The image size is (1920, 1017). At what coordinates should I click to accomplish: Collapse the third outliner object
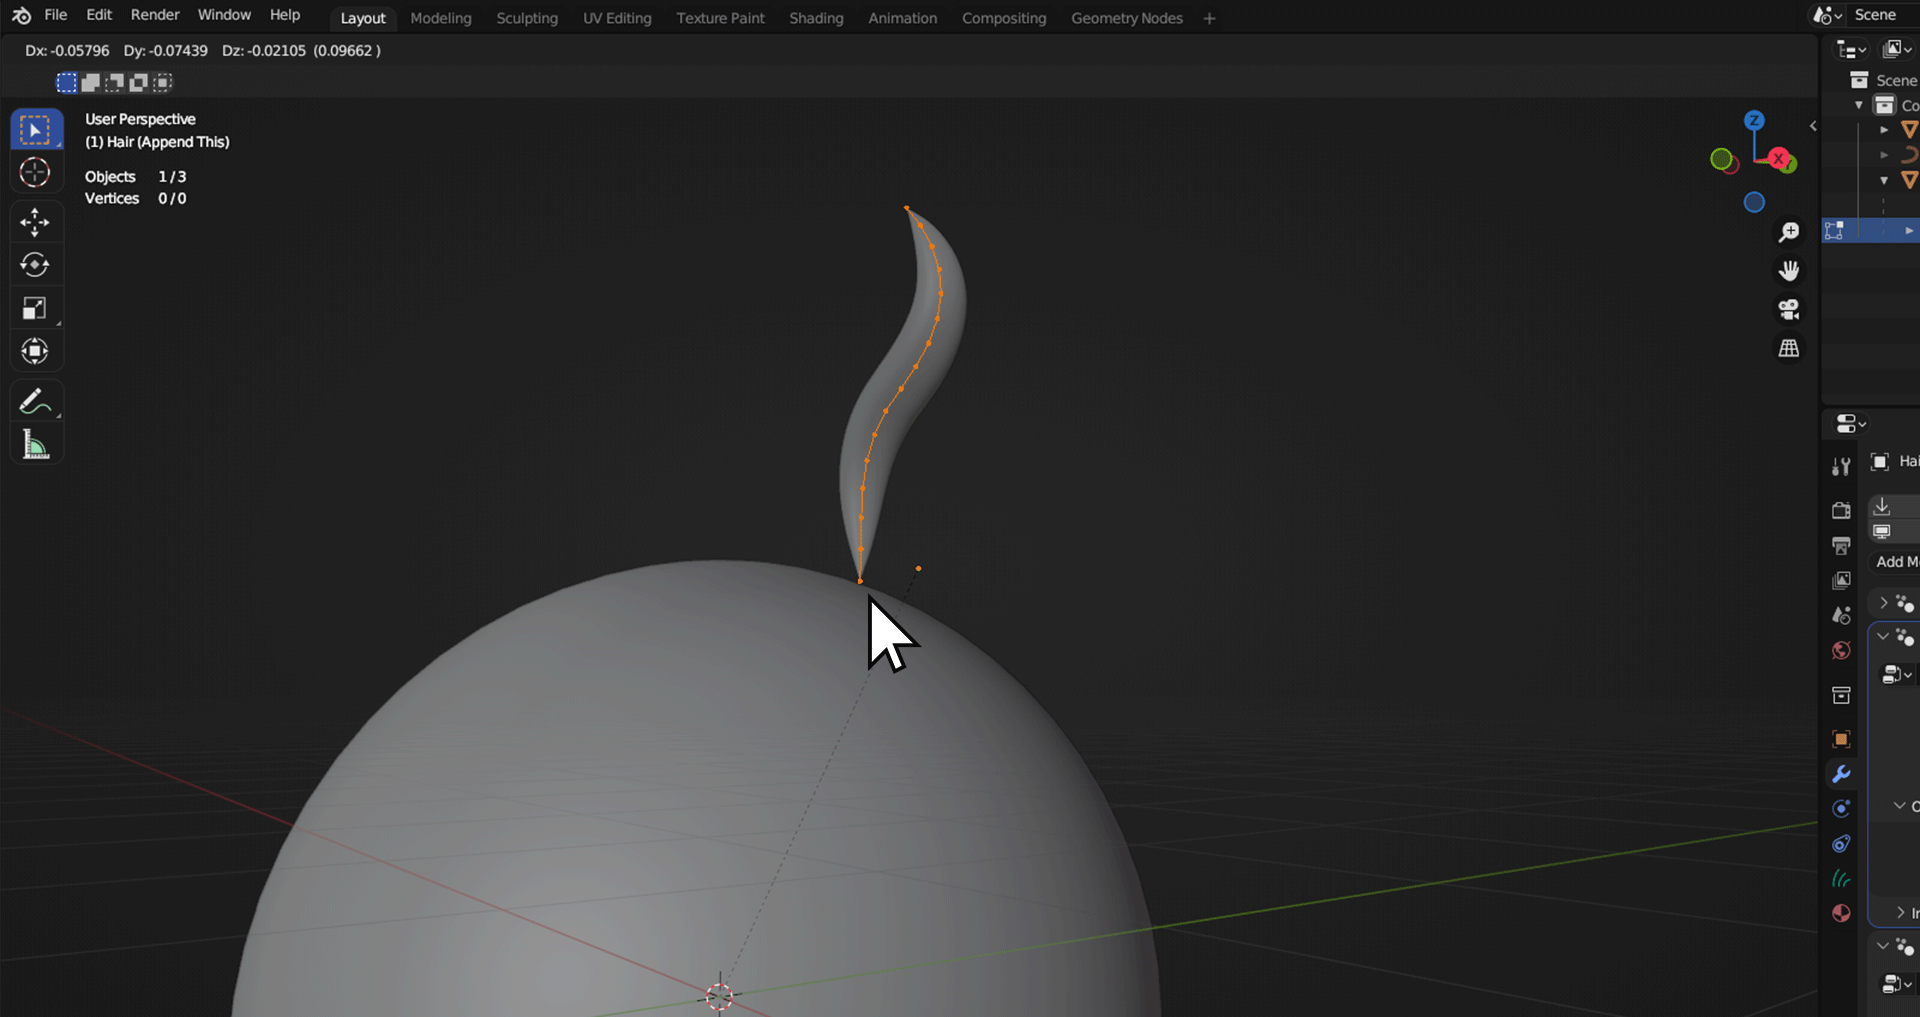[x=1884, y=181]
